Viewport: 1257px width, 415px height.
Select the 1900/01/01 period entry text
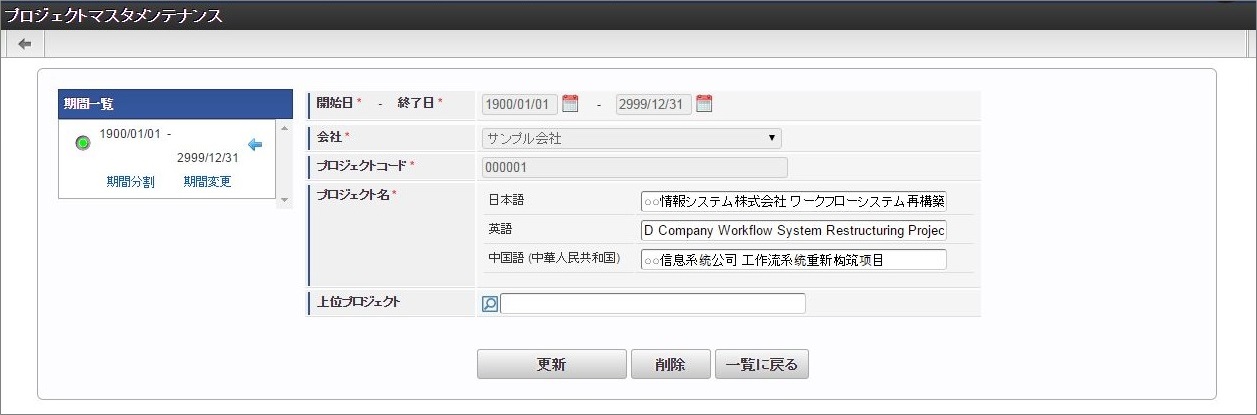(169, 145)
